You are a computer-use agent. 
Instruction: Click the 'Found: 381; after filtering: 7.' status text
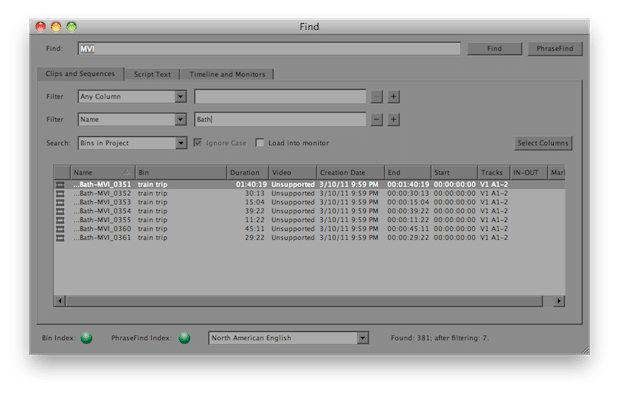coord(440,338)
